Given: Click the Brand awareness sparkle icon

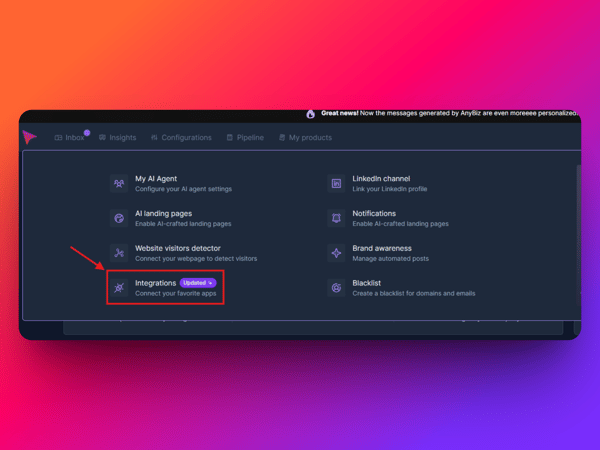Looking at the screenshot, I should pyautogui.click(x=337, y=253).
